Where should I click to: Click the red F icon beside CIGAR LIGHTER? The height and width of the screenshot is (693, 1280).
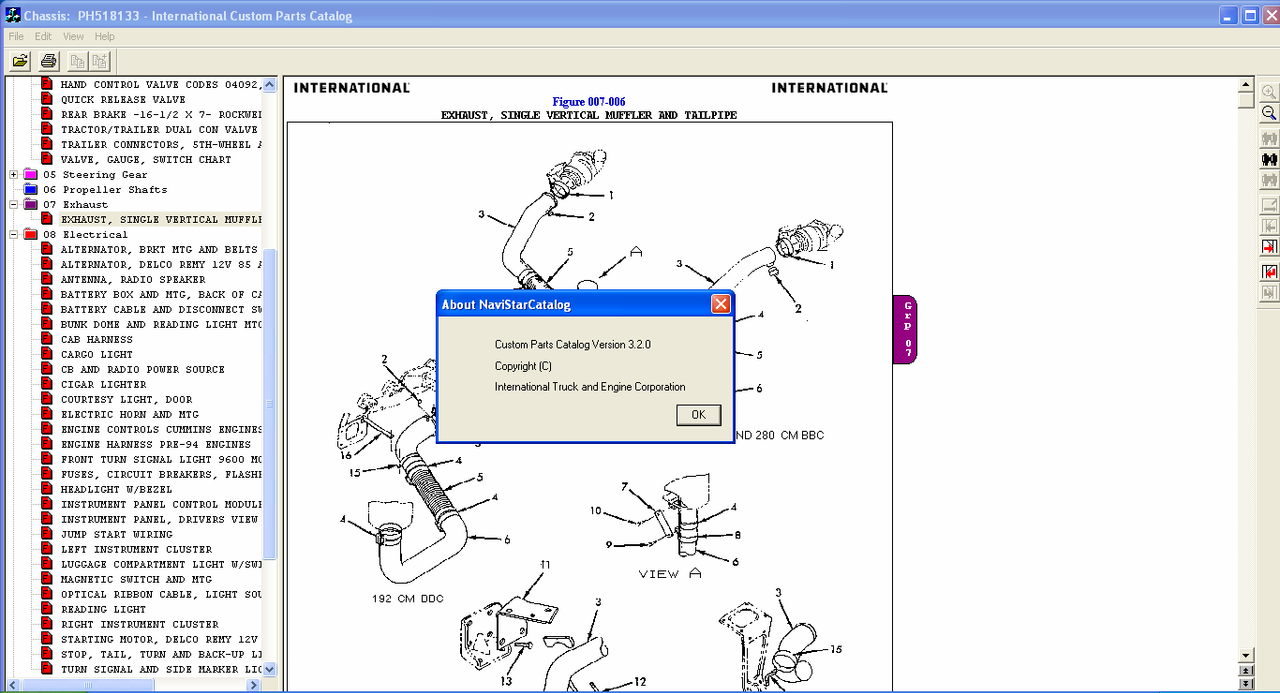47,384
